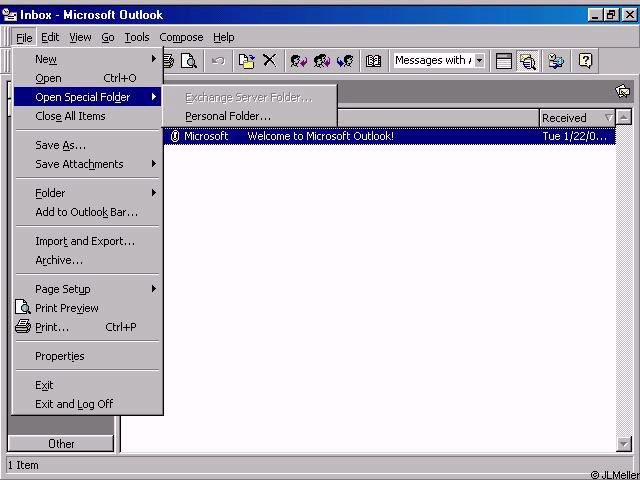Click the Reply toolbar icon
This screenshot has width=640, height=480.
coord(298,61)
